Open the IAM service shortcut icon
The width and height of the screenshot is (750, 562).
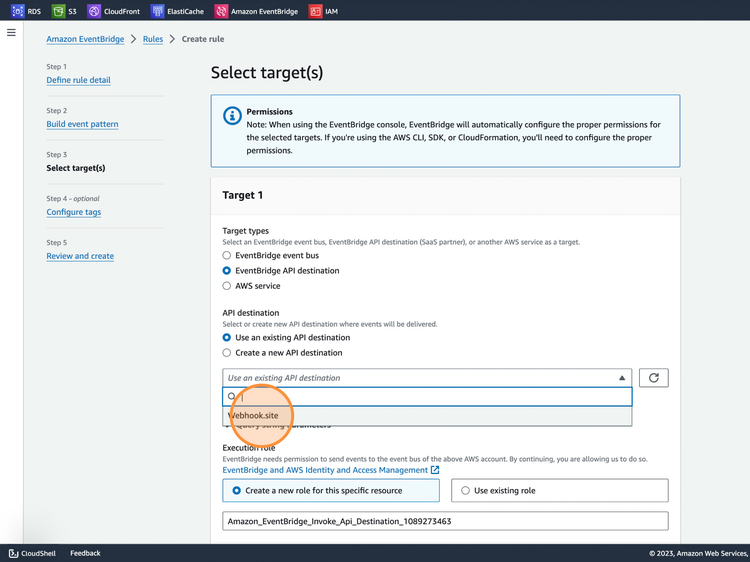point(316,11)
